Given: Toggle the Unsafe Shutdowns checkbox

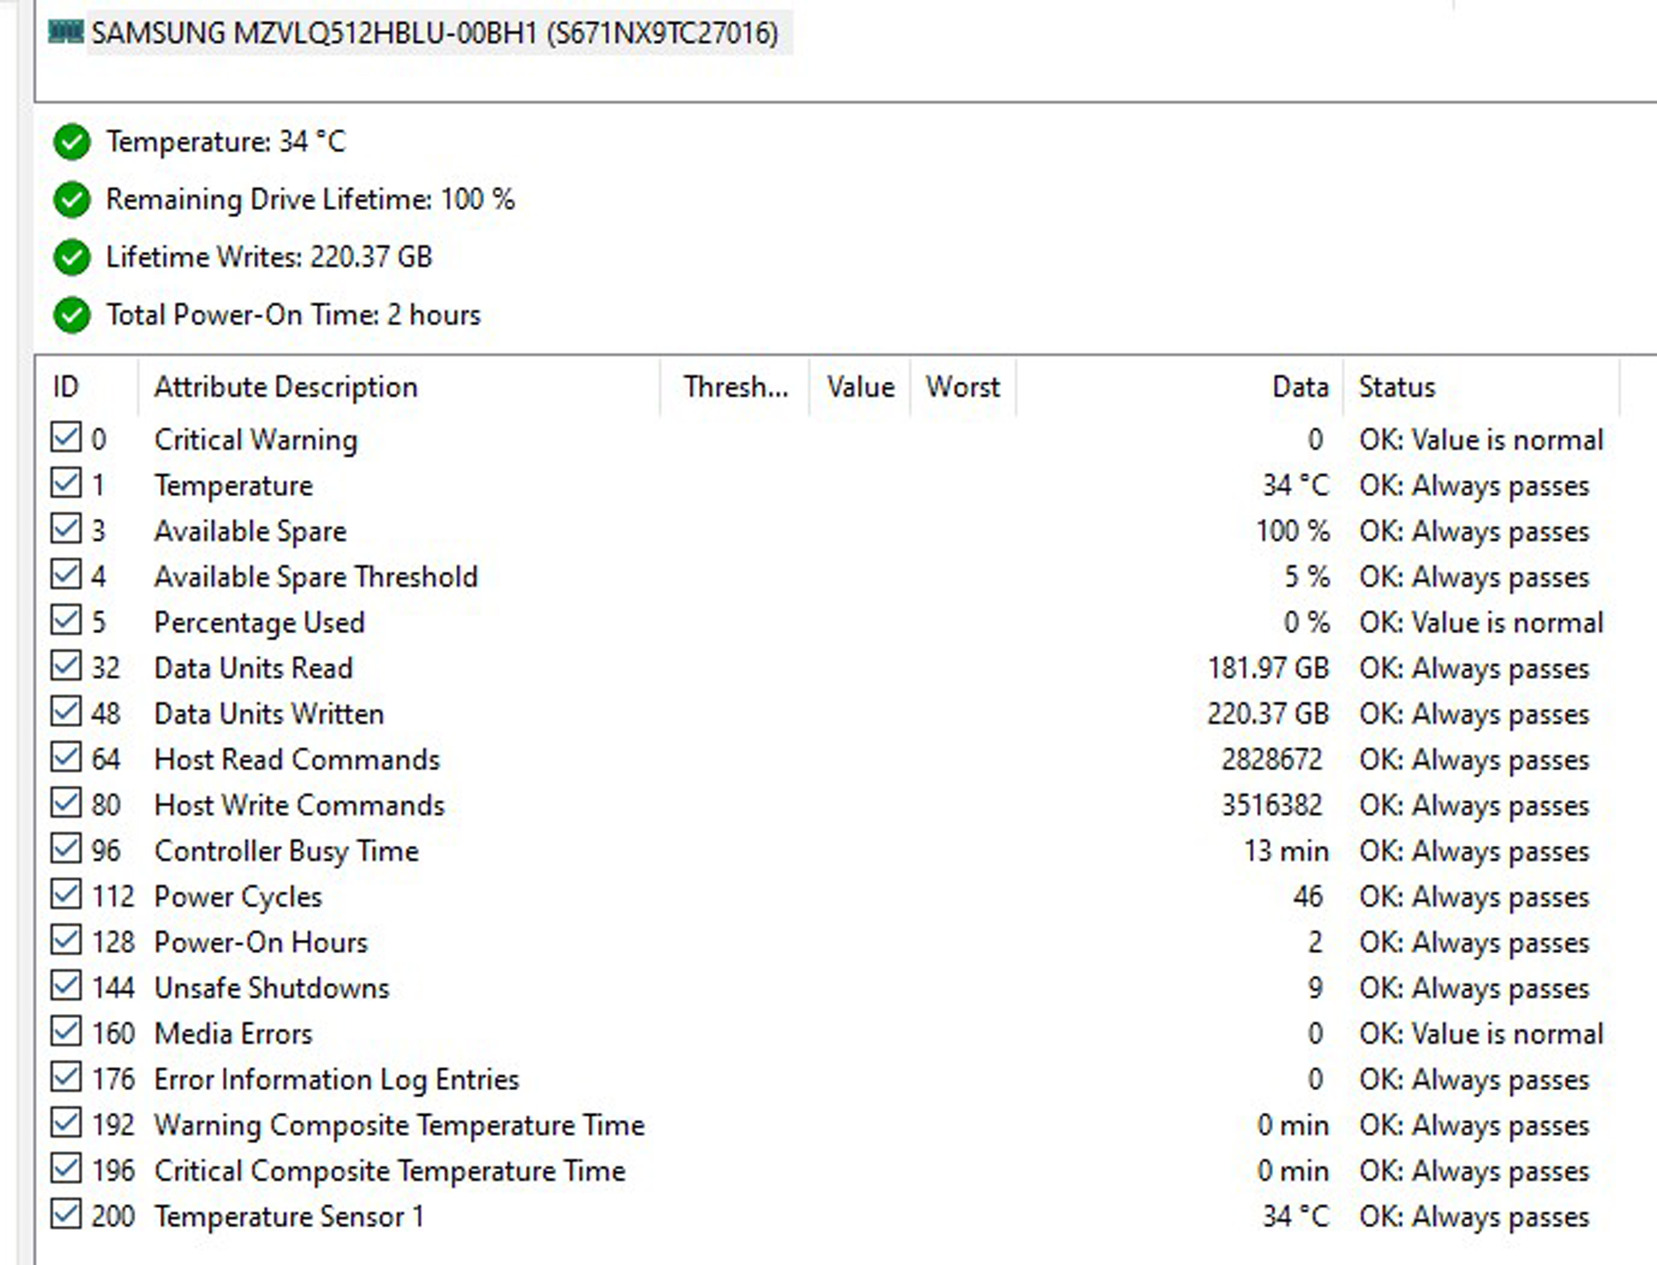Looking at the screenshot, I should coord(66,985).
